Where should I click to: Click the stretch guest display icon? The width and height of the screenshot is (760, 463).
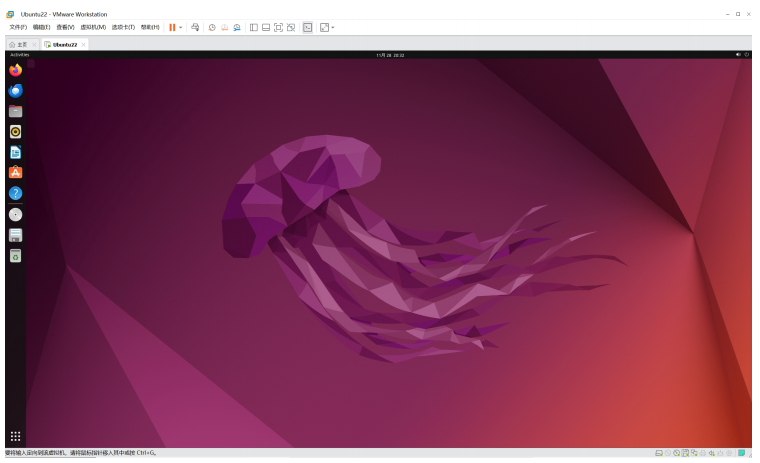point(324,28)
